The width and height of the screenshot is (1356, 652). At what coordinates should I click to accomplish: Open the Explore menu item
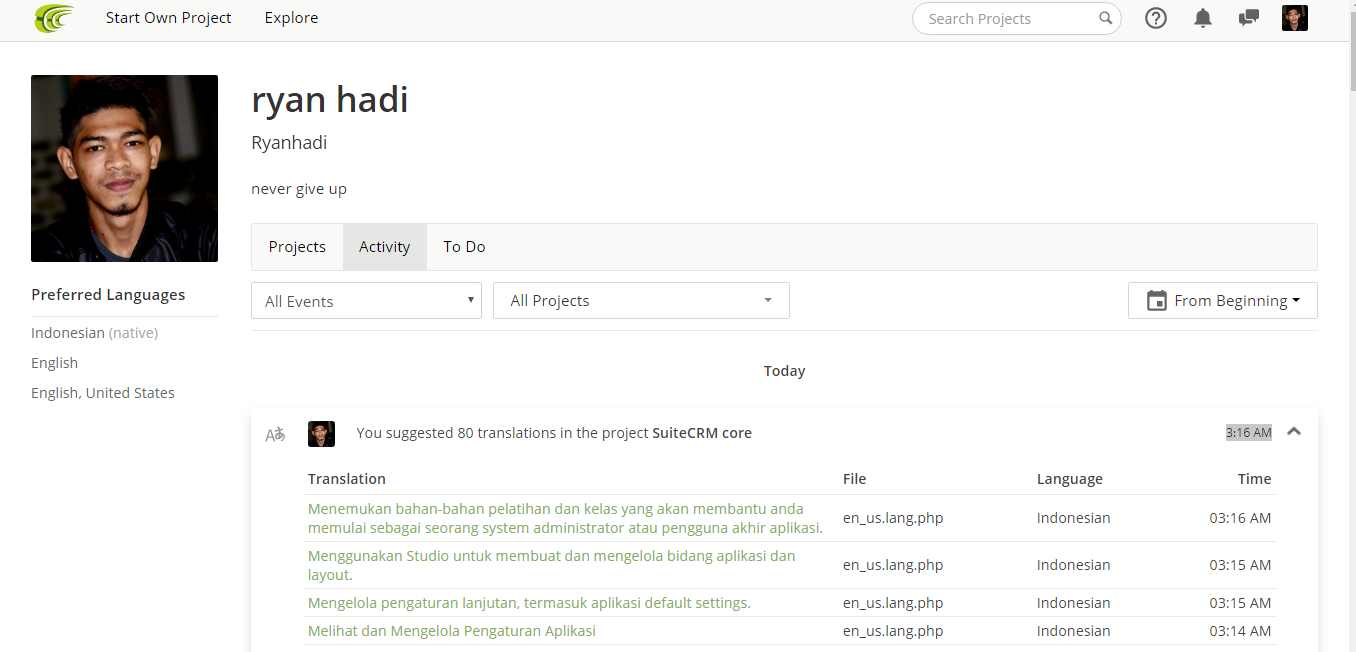291,18
